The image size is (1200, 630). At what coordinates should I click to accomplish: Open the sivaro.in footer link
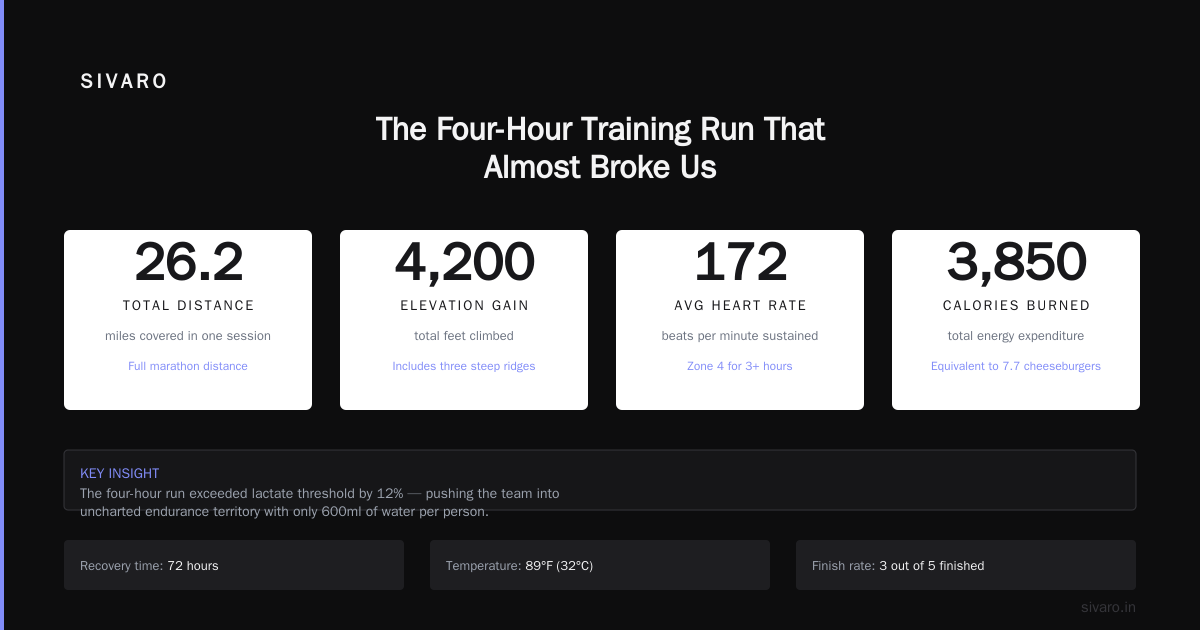coord(1108,607)
